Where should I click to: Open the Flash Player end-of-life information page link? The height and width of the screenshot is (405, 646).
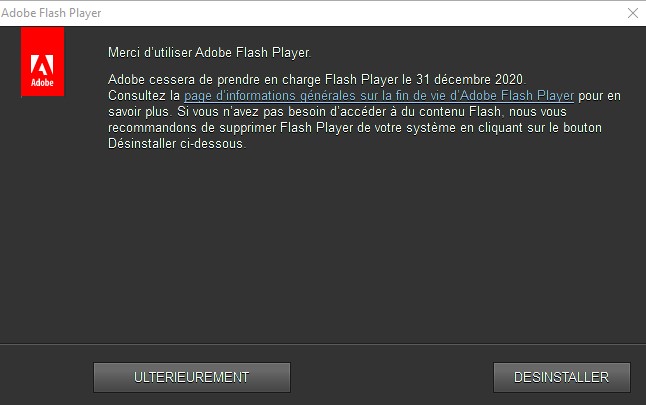pos(379,95)
